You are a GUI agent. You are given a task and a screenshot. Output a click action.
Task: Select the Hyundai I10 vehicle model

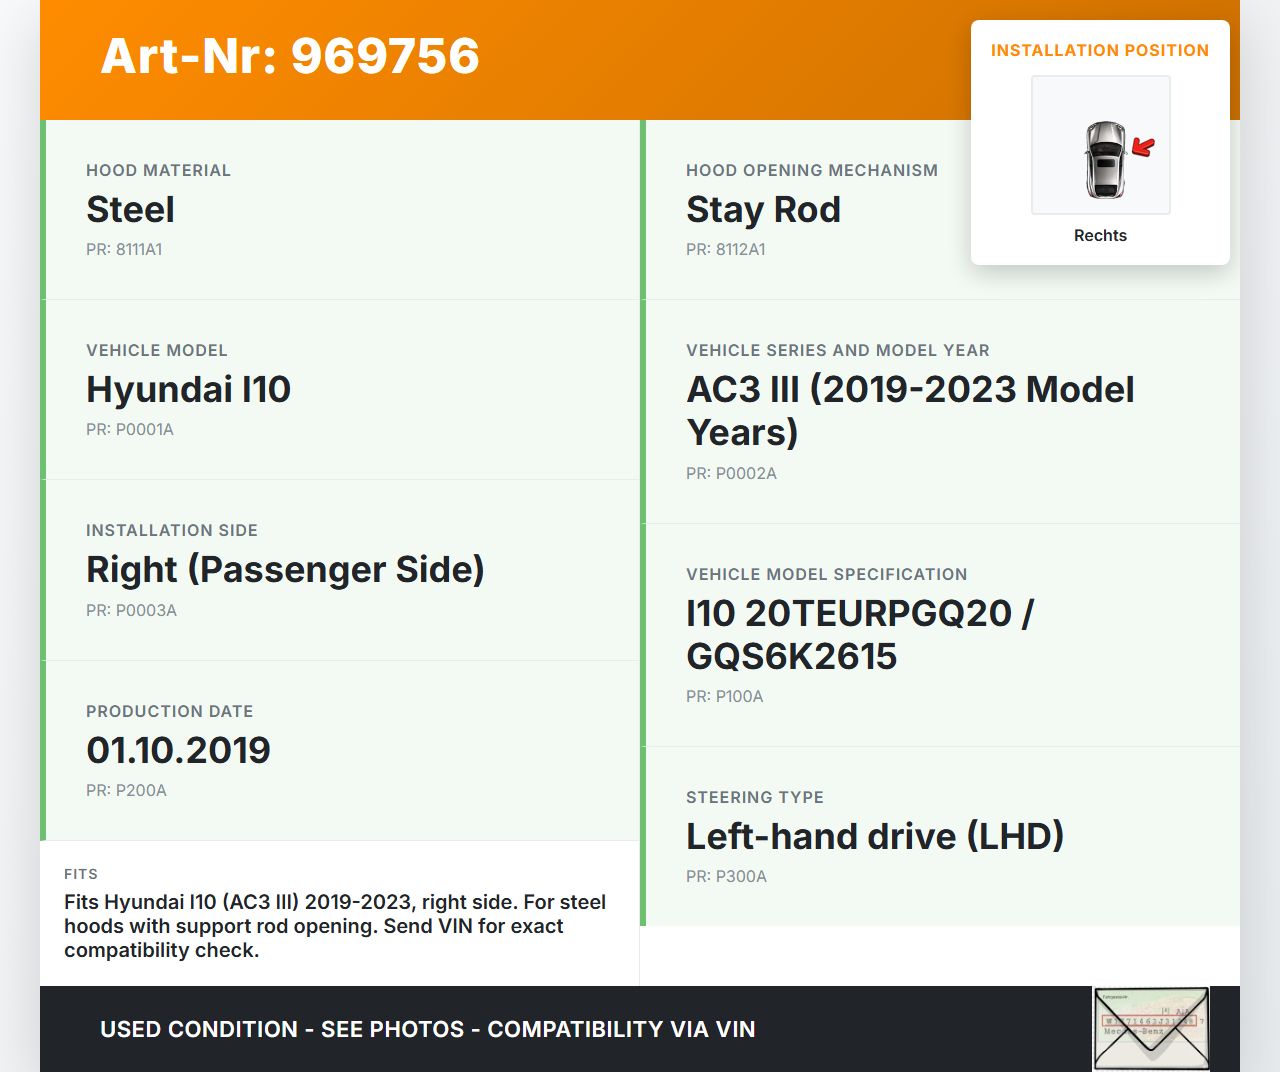point(188,390)
